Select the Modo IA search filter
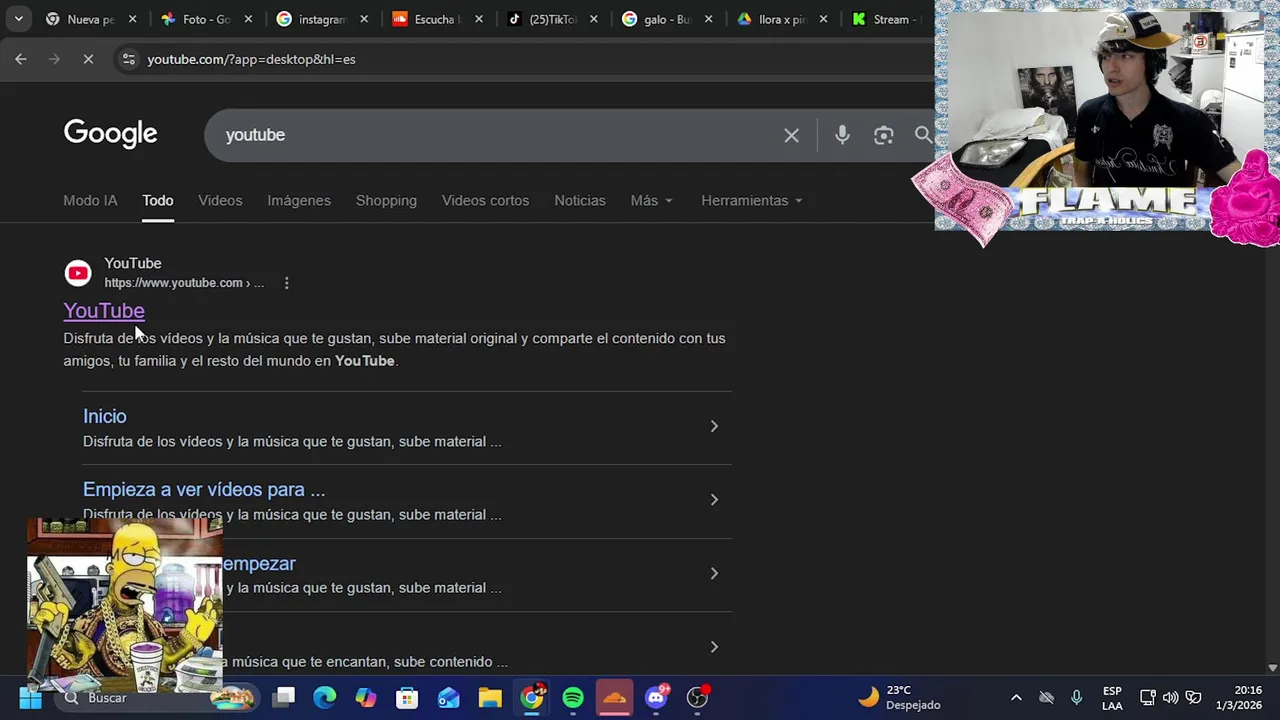Image resolution: width=1280 pixels, height=720 pixels. [90, 200]
